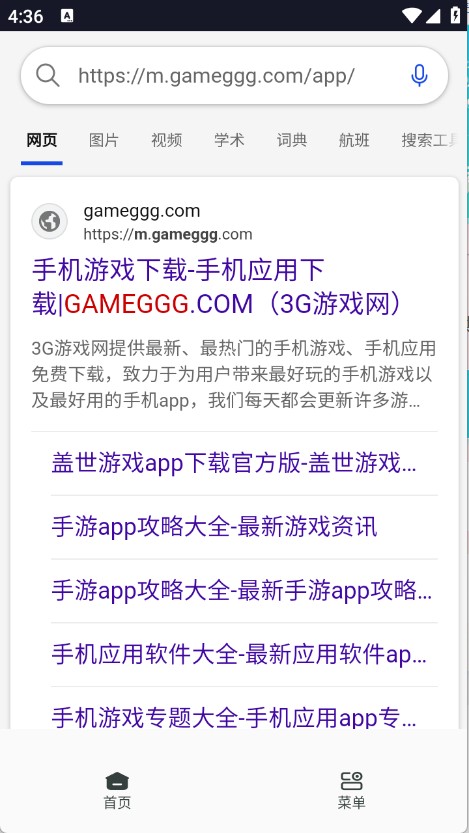Click the gameggg.com site name
Screen dimensions: 469x833
coord(142,211)
